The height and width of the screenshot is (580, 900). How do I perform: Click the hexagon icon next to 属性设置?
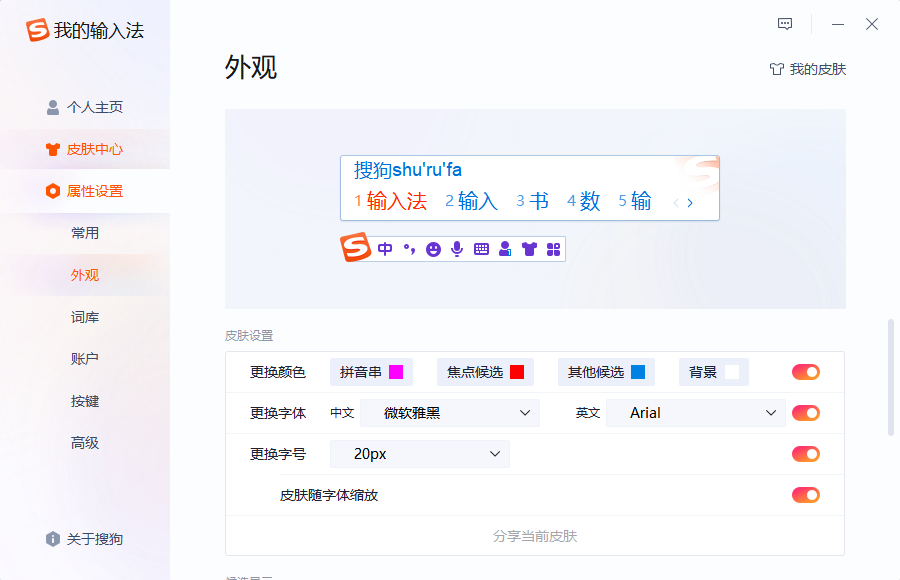click(x=53, y=191)
